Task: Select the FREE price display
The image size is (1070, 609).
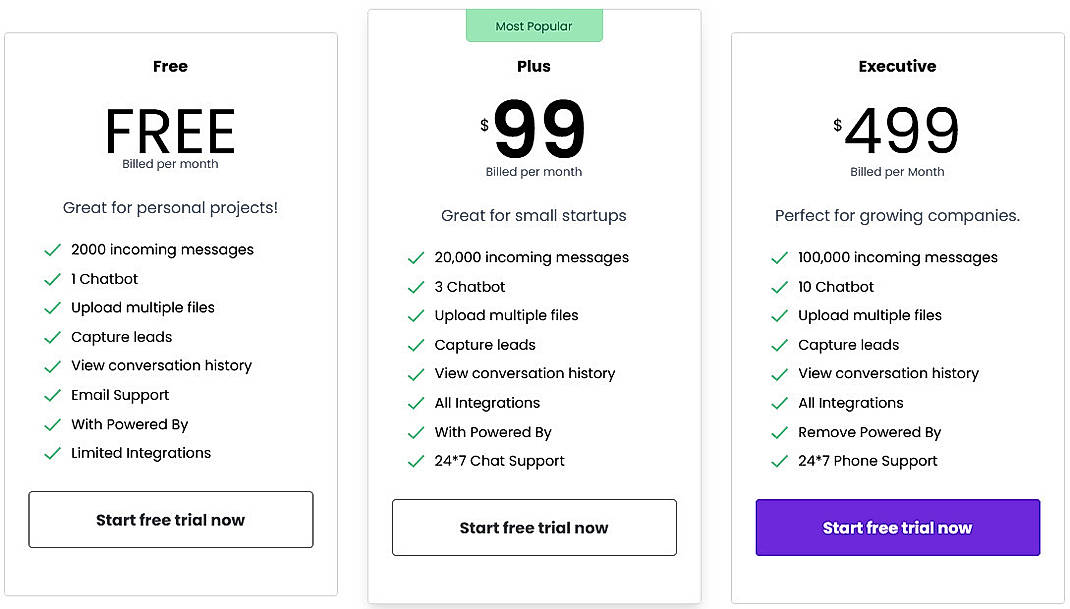Action: (170, 131)
